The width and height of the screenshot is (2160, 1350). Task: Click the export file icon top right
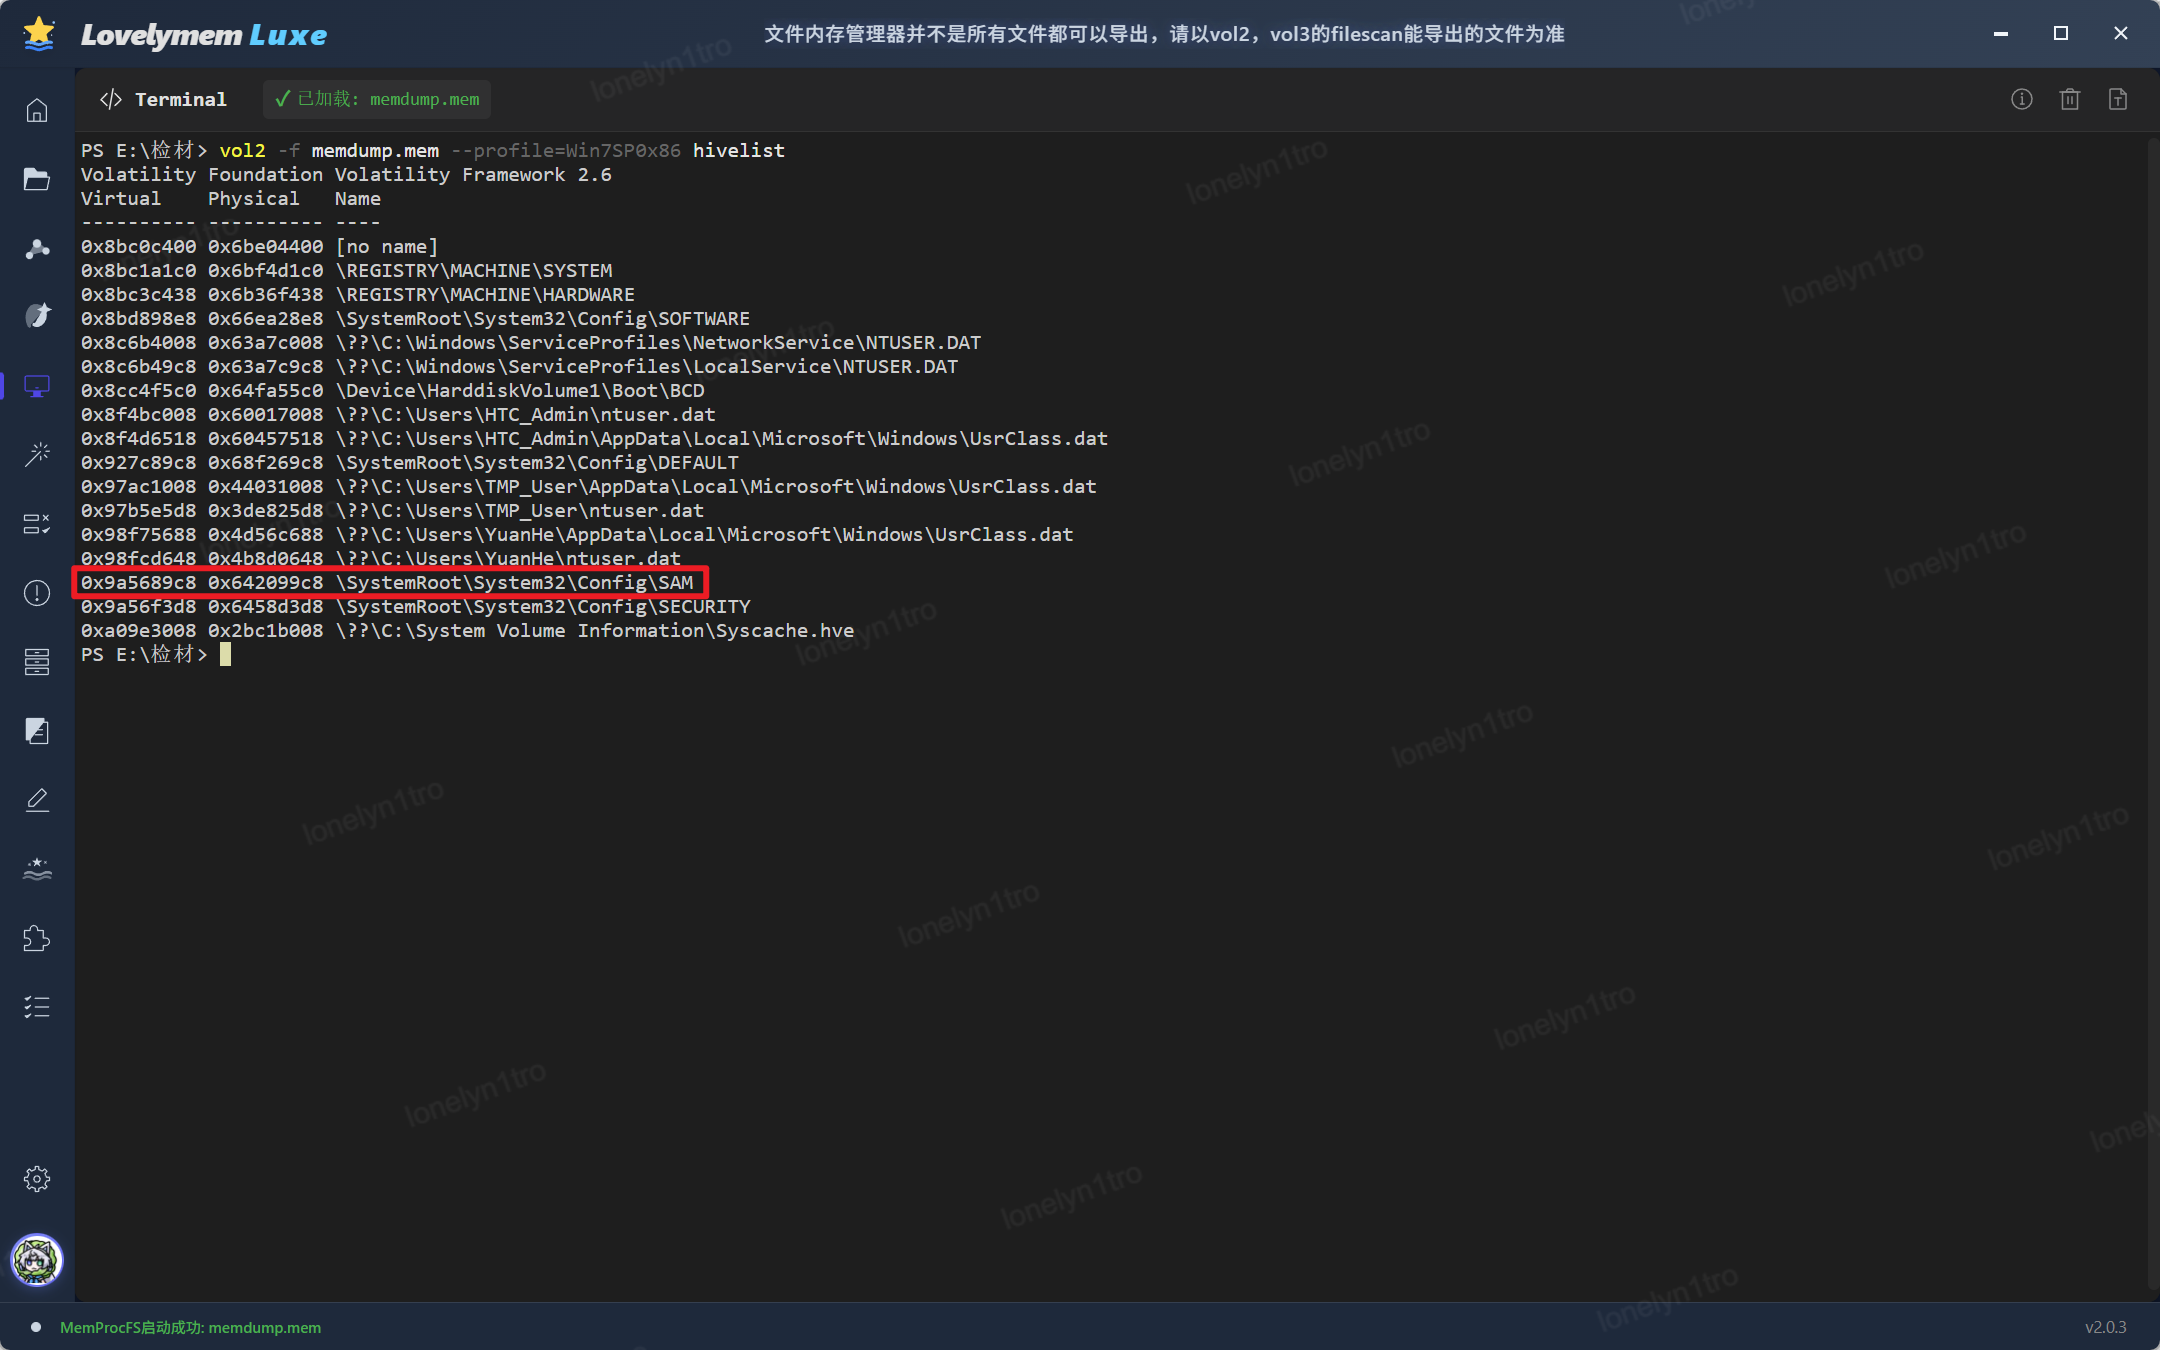pyautogui.click(x=2117, y=99)
